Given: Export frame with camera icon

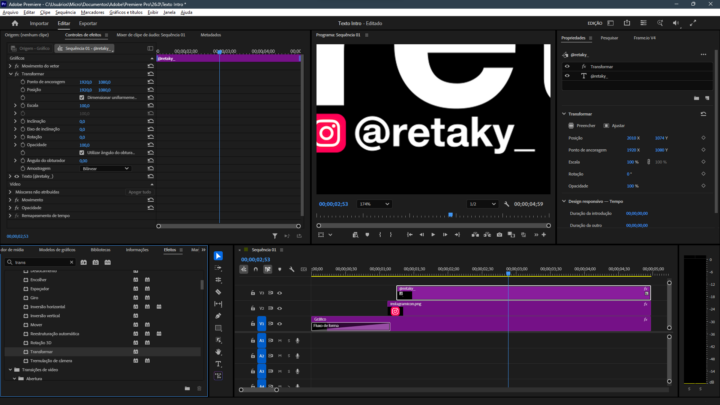Looking at the screenshot, I should tap(499, 235).
